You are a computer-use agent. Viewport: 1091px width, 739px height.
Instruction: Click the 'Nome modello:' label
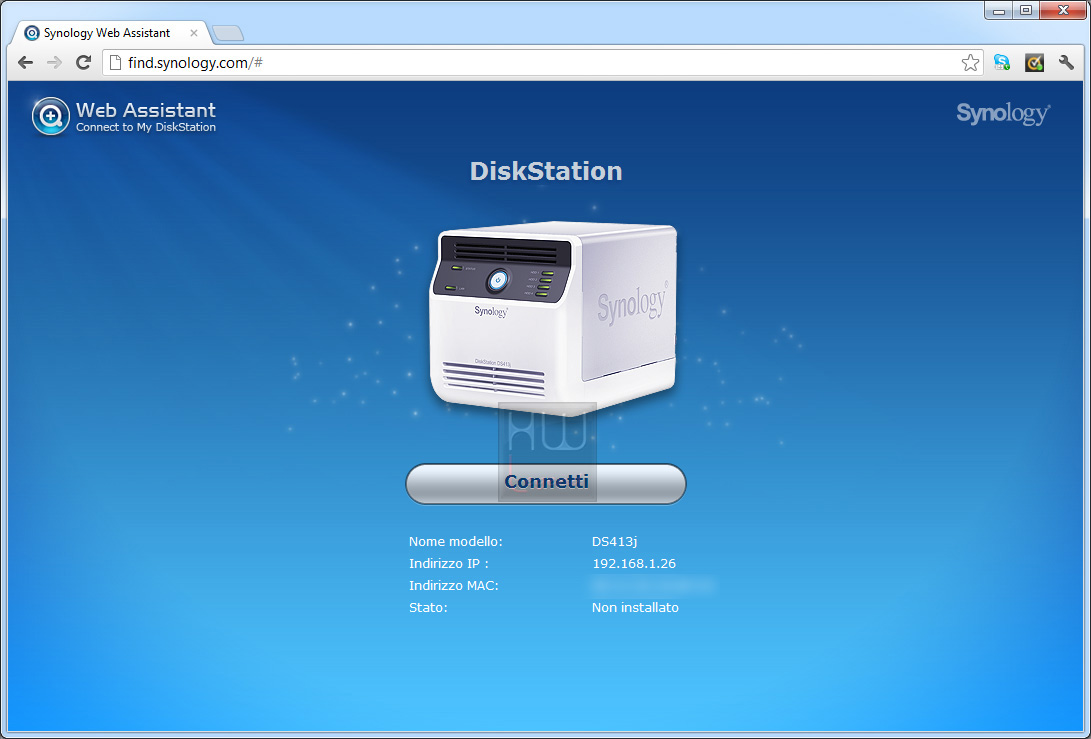456,541
